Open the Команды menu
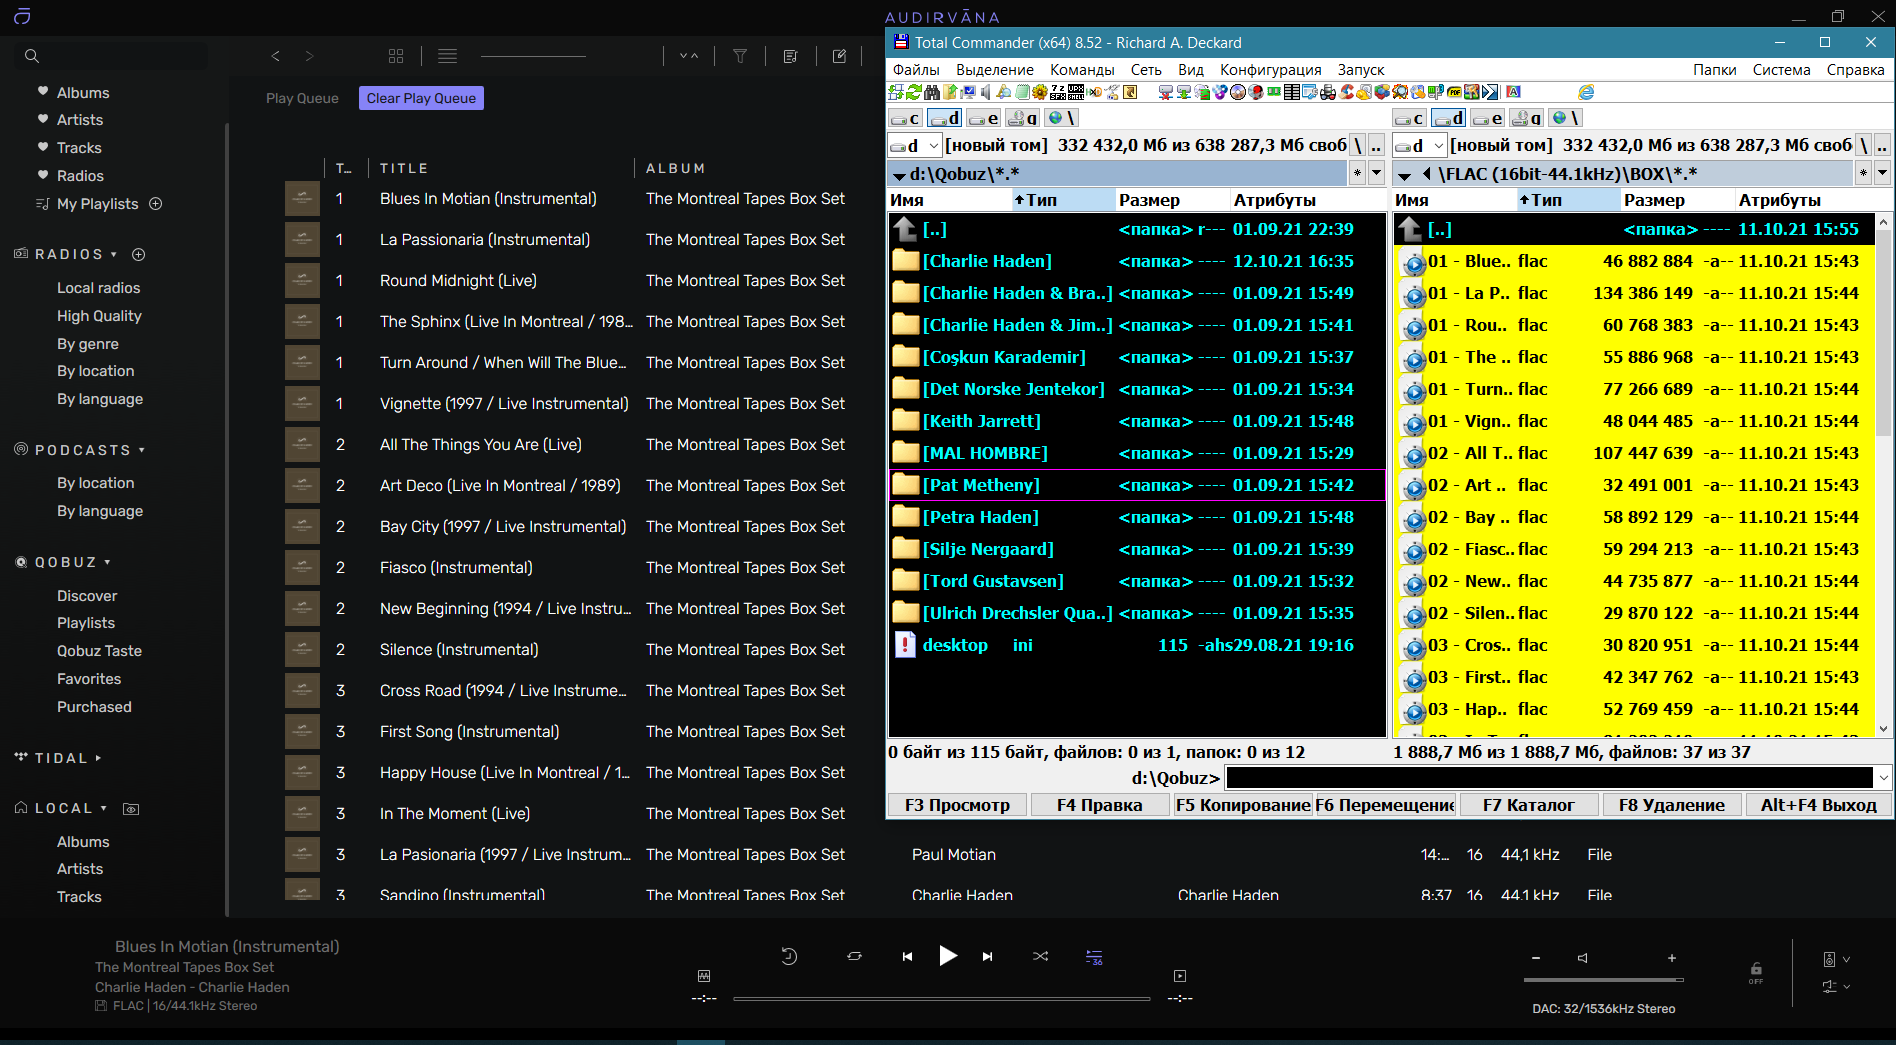The image size is (1896, 1045). [1082, 70]
